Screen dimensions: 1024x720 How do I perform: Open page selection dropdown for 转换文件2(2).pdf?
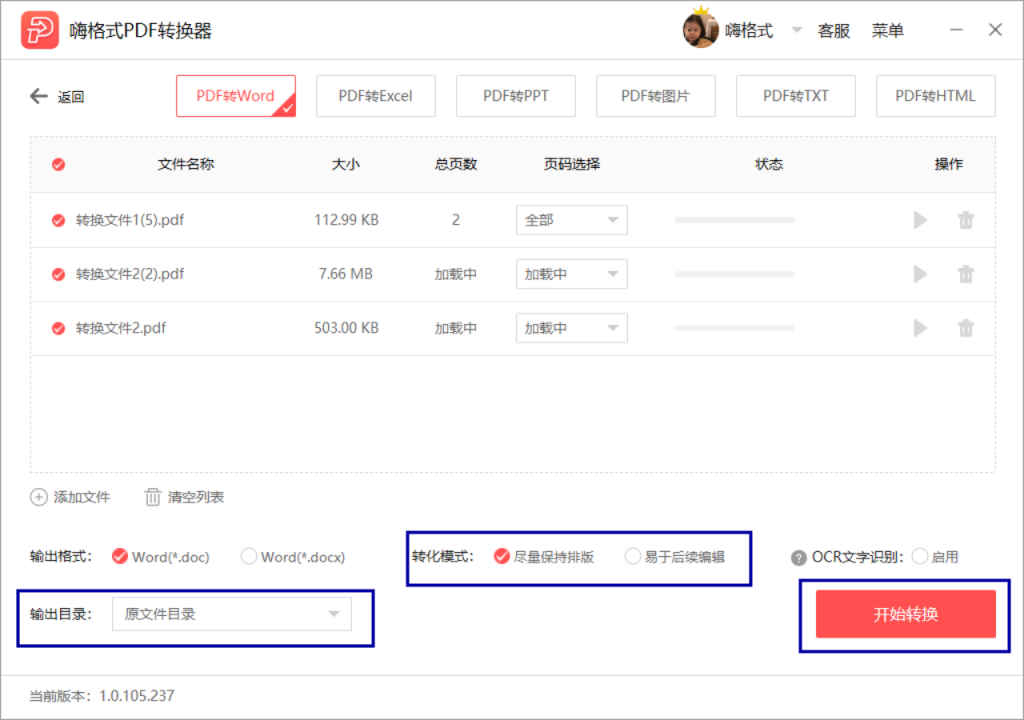coord(571,274)
